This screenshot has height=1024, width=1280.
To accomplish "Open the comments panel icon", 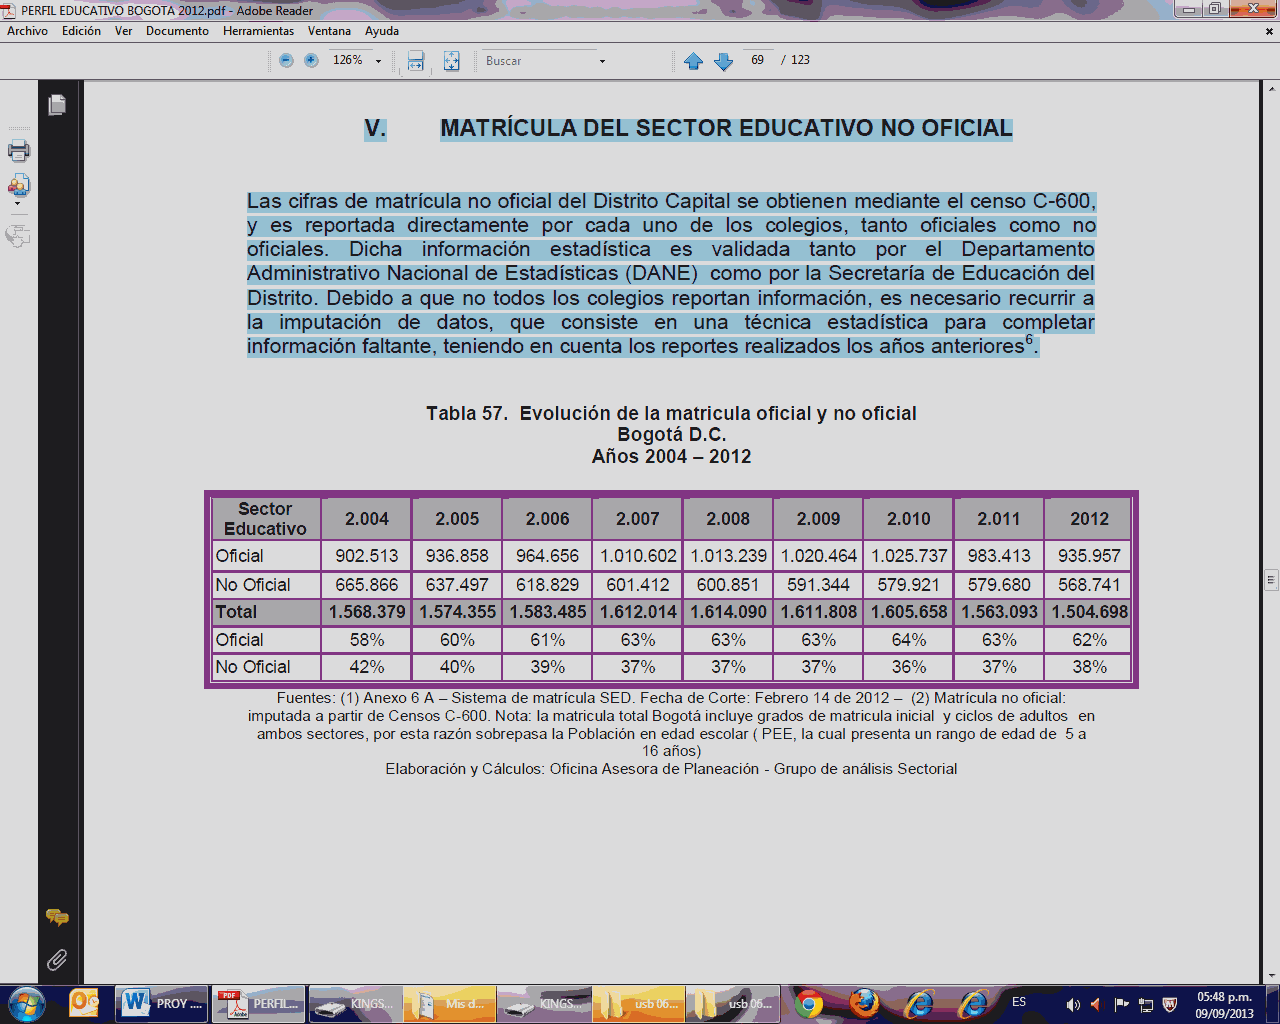I will 57,917.
